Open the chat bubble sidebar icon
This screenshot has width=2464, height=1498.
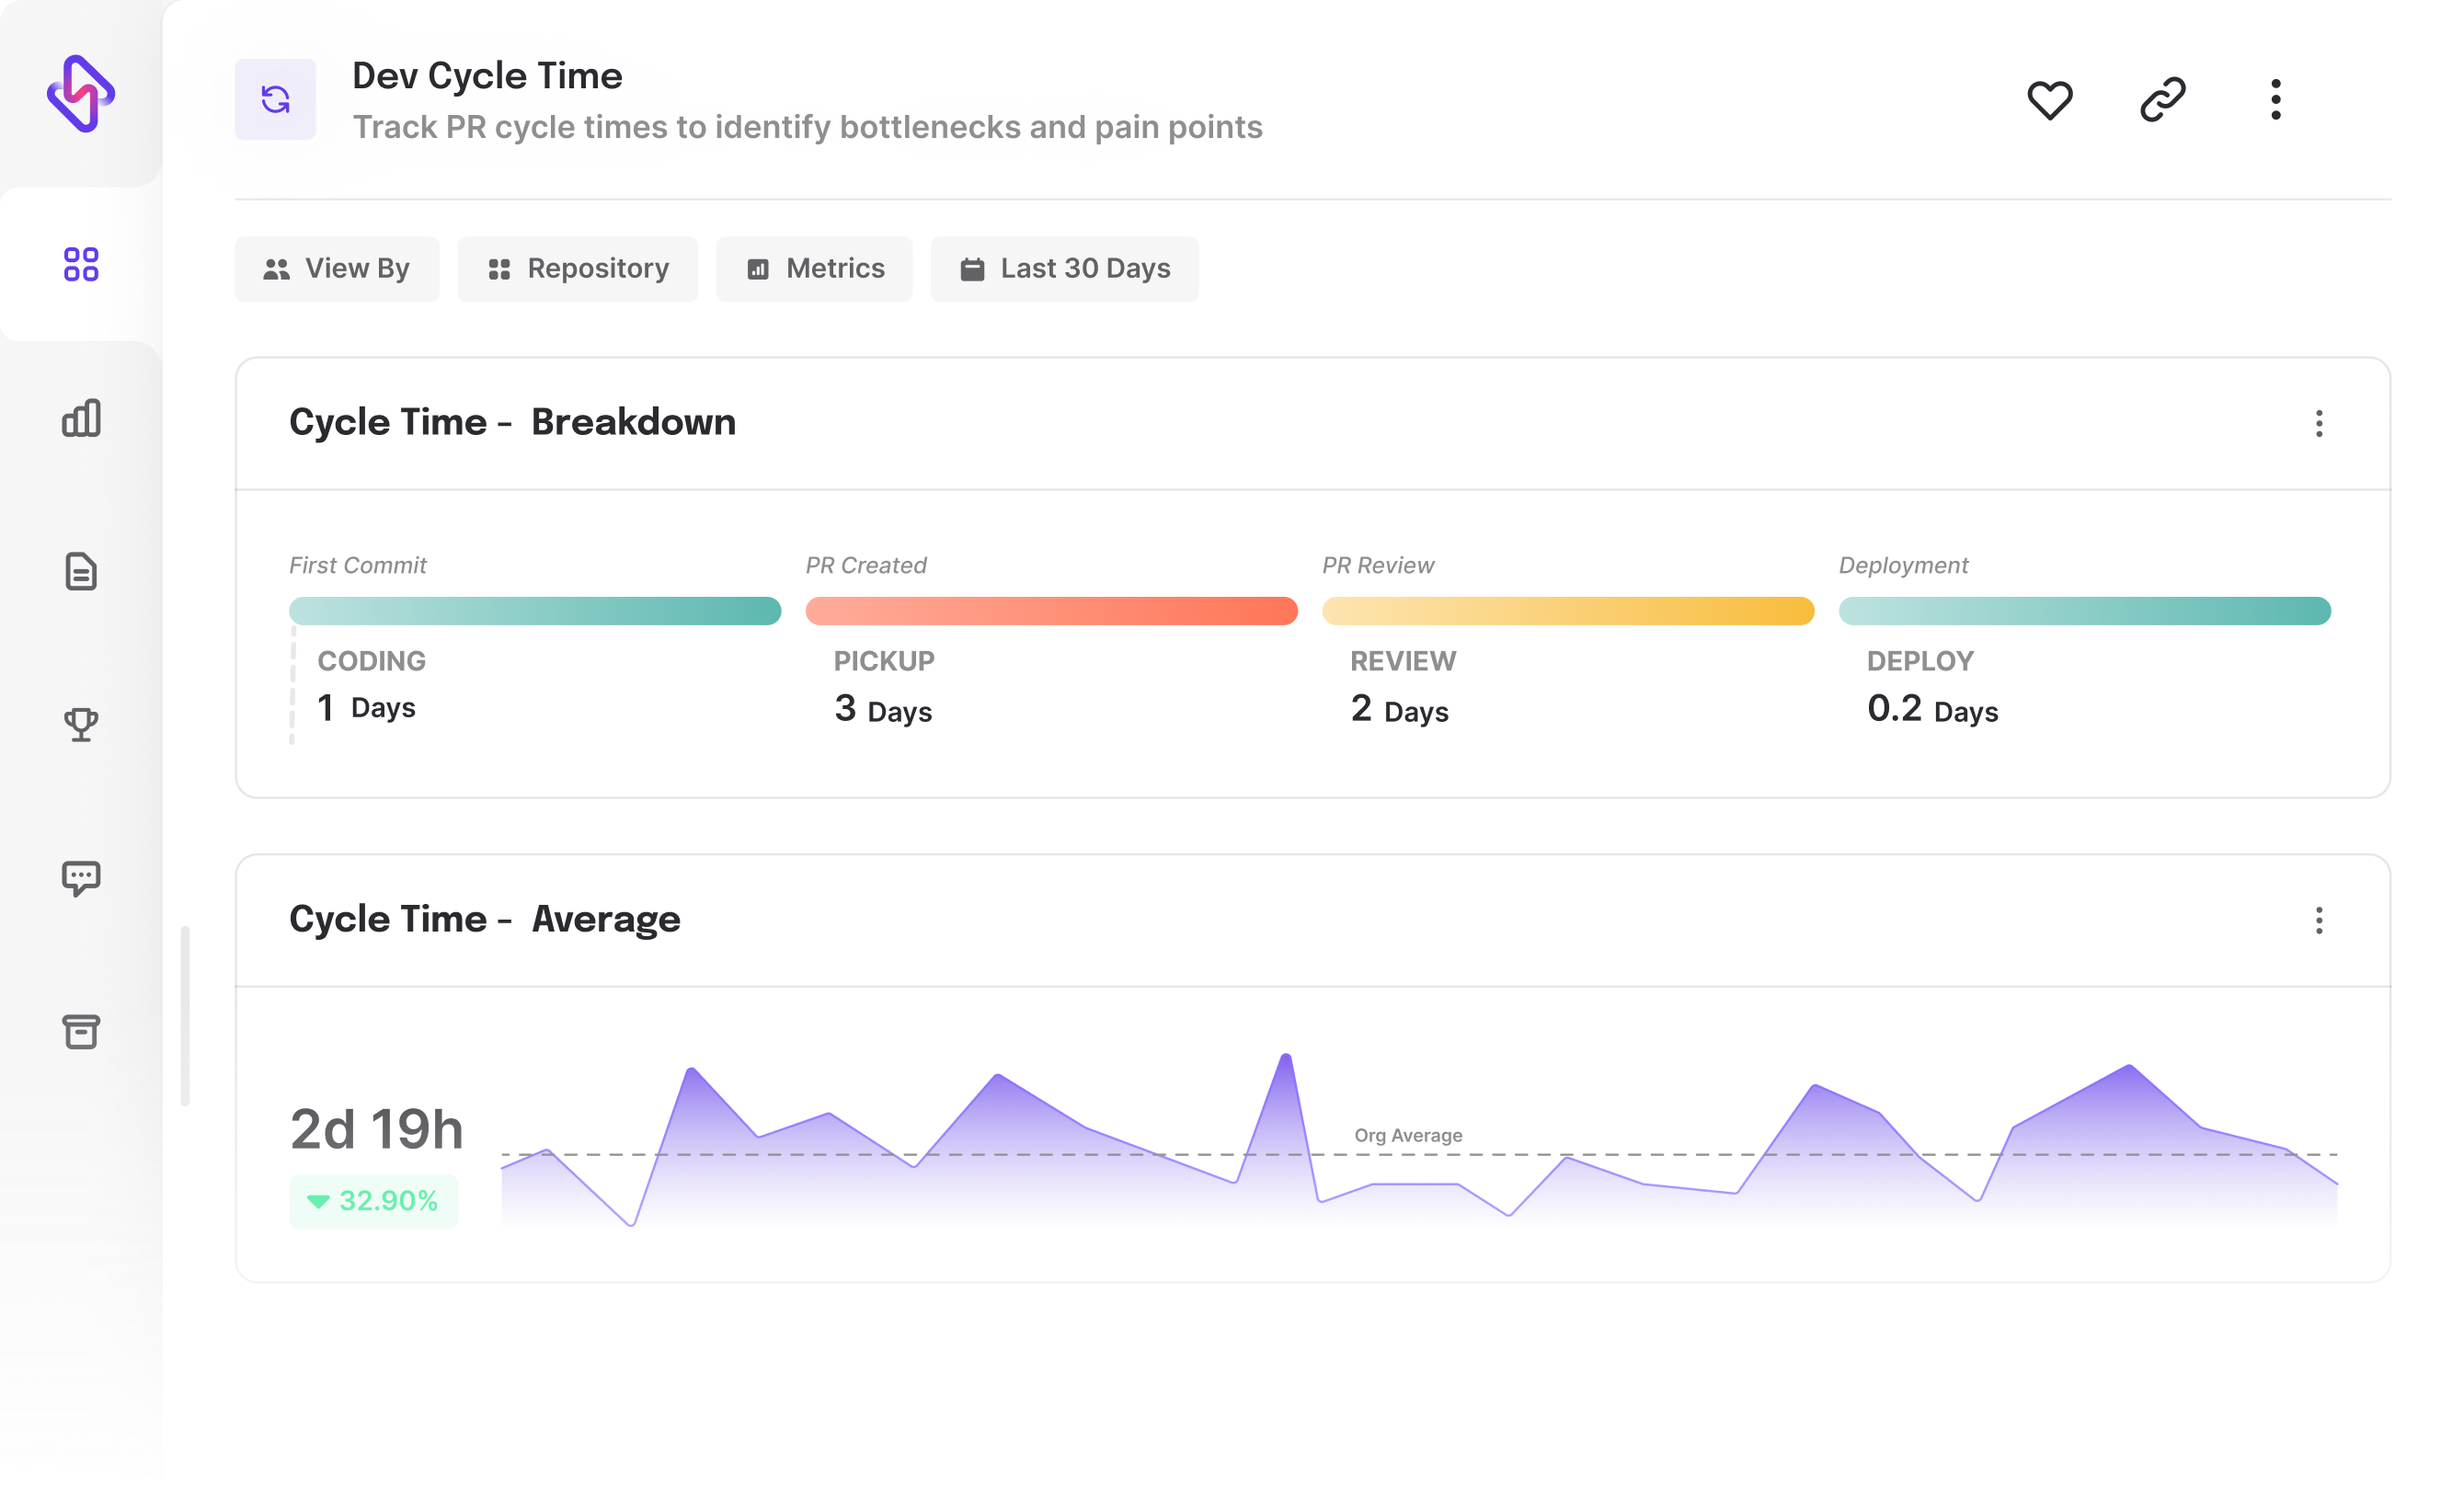81,878
